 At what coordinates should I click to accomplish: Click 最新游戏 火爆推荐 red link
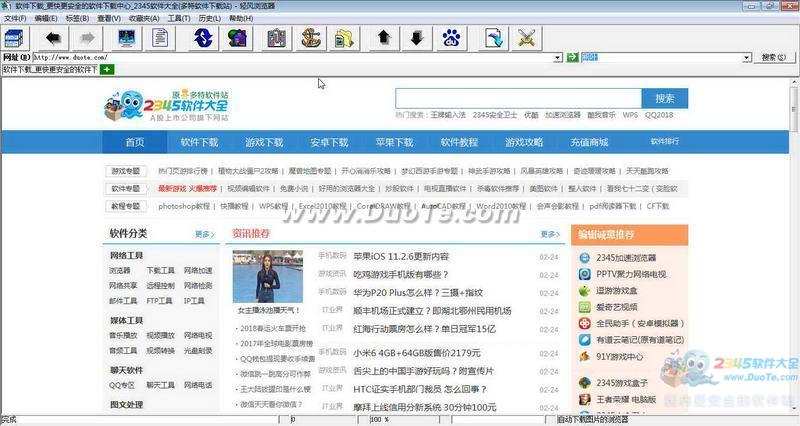(187, 189)
